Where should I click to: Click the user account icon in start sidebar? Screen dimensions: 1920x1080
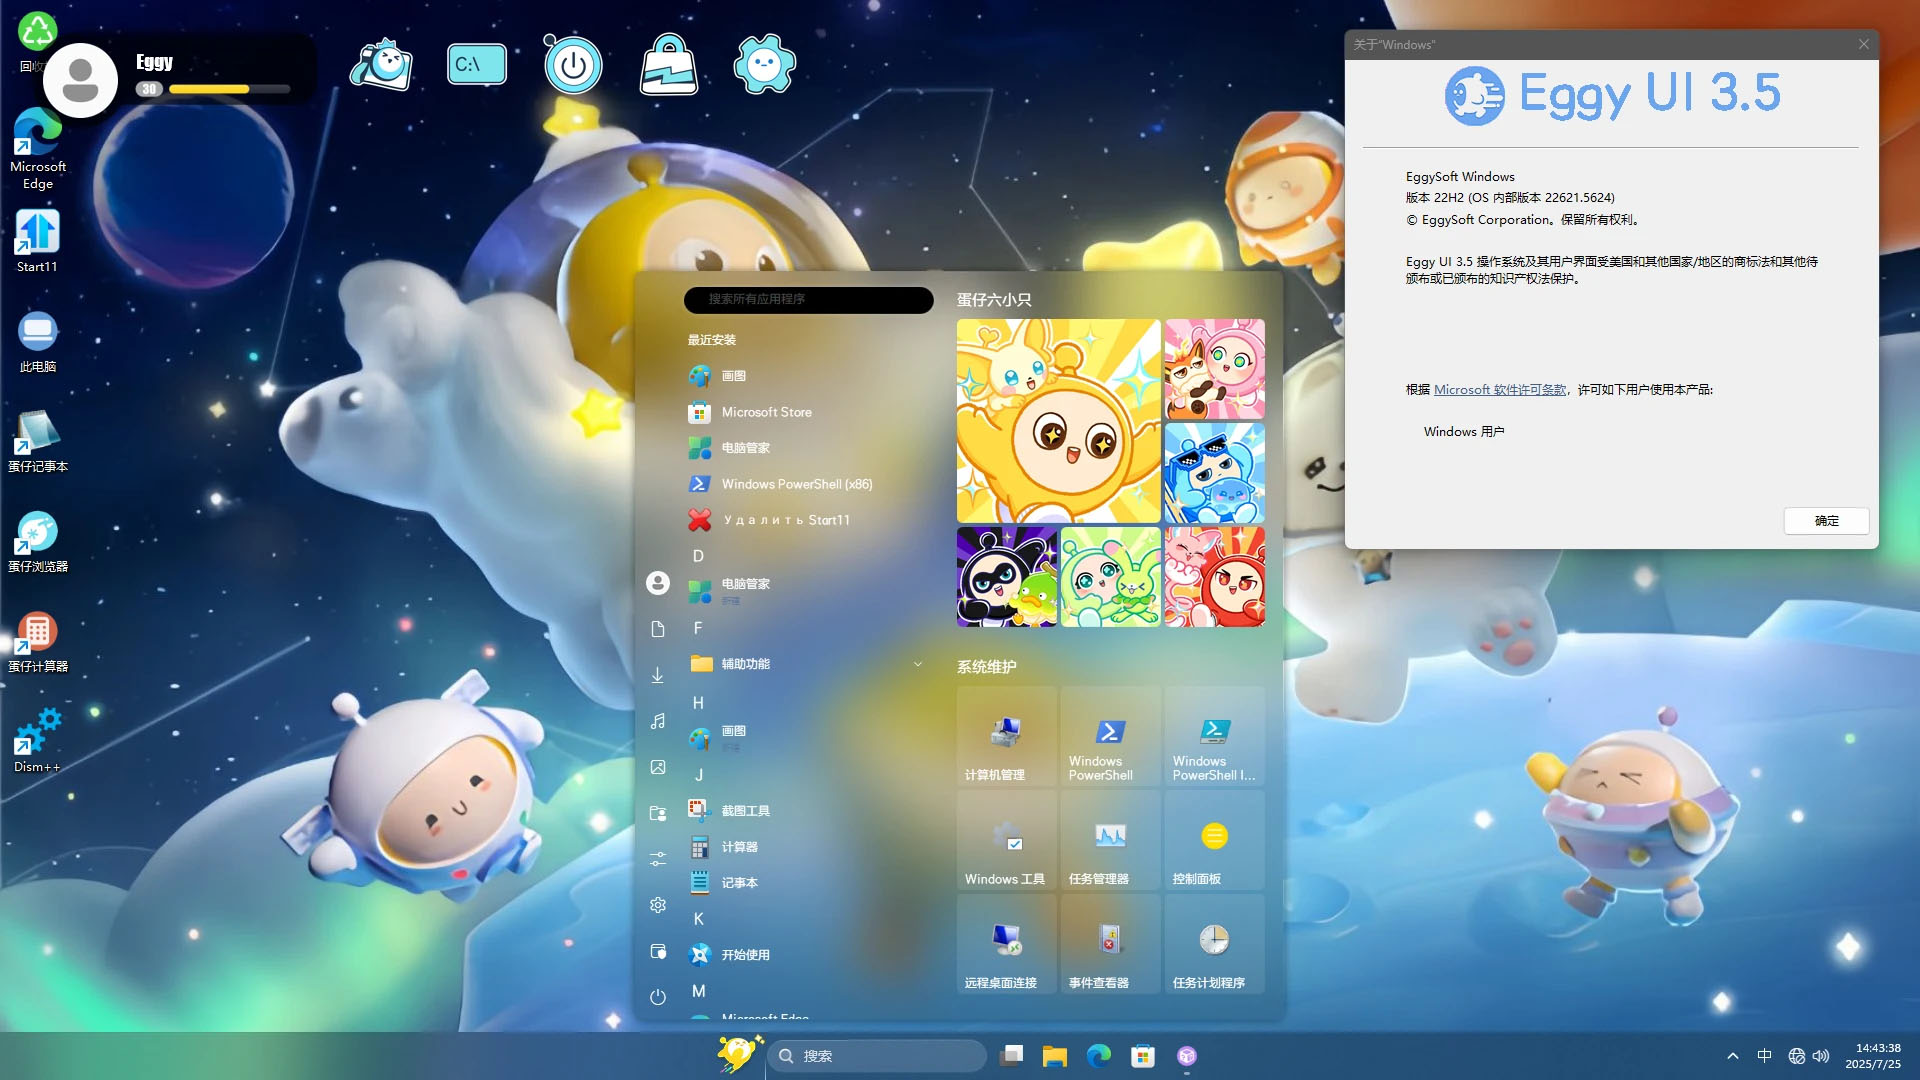point(658,583)
